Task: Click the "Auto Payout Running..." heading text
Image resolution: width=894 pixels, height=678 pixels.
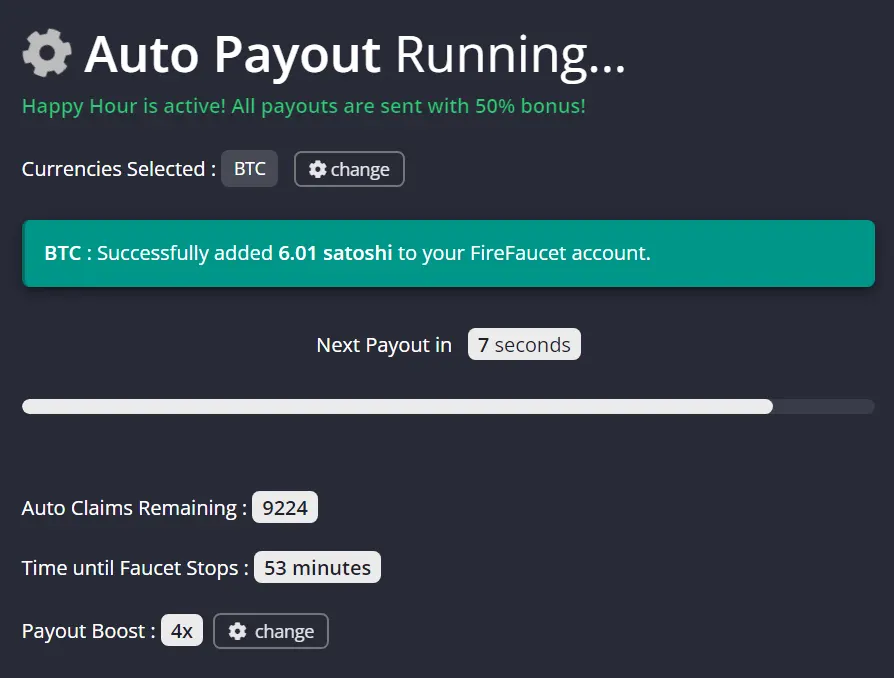Action: pos(355,55)
